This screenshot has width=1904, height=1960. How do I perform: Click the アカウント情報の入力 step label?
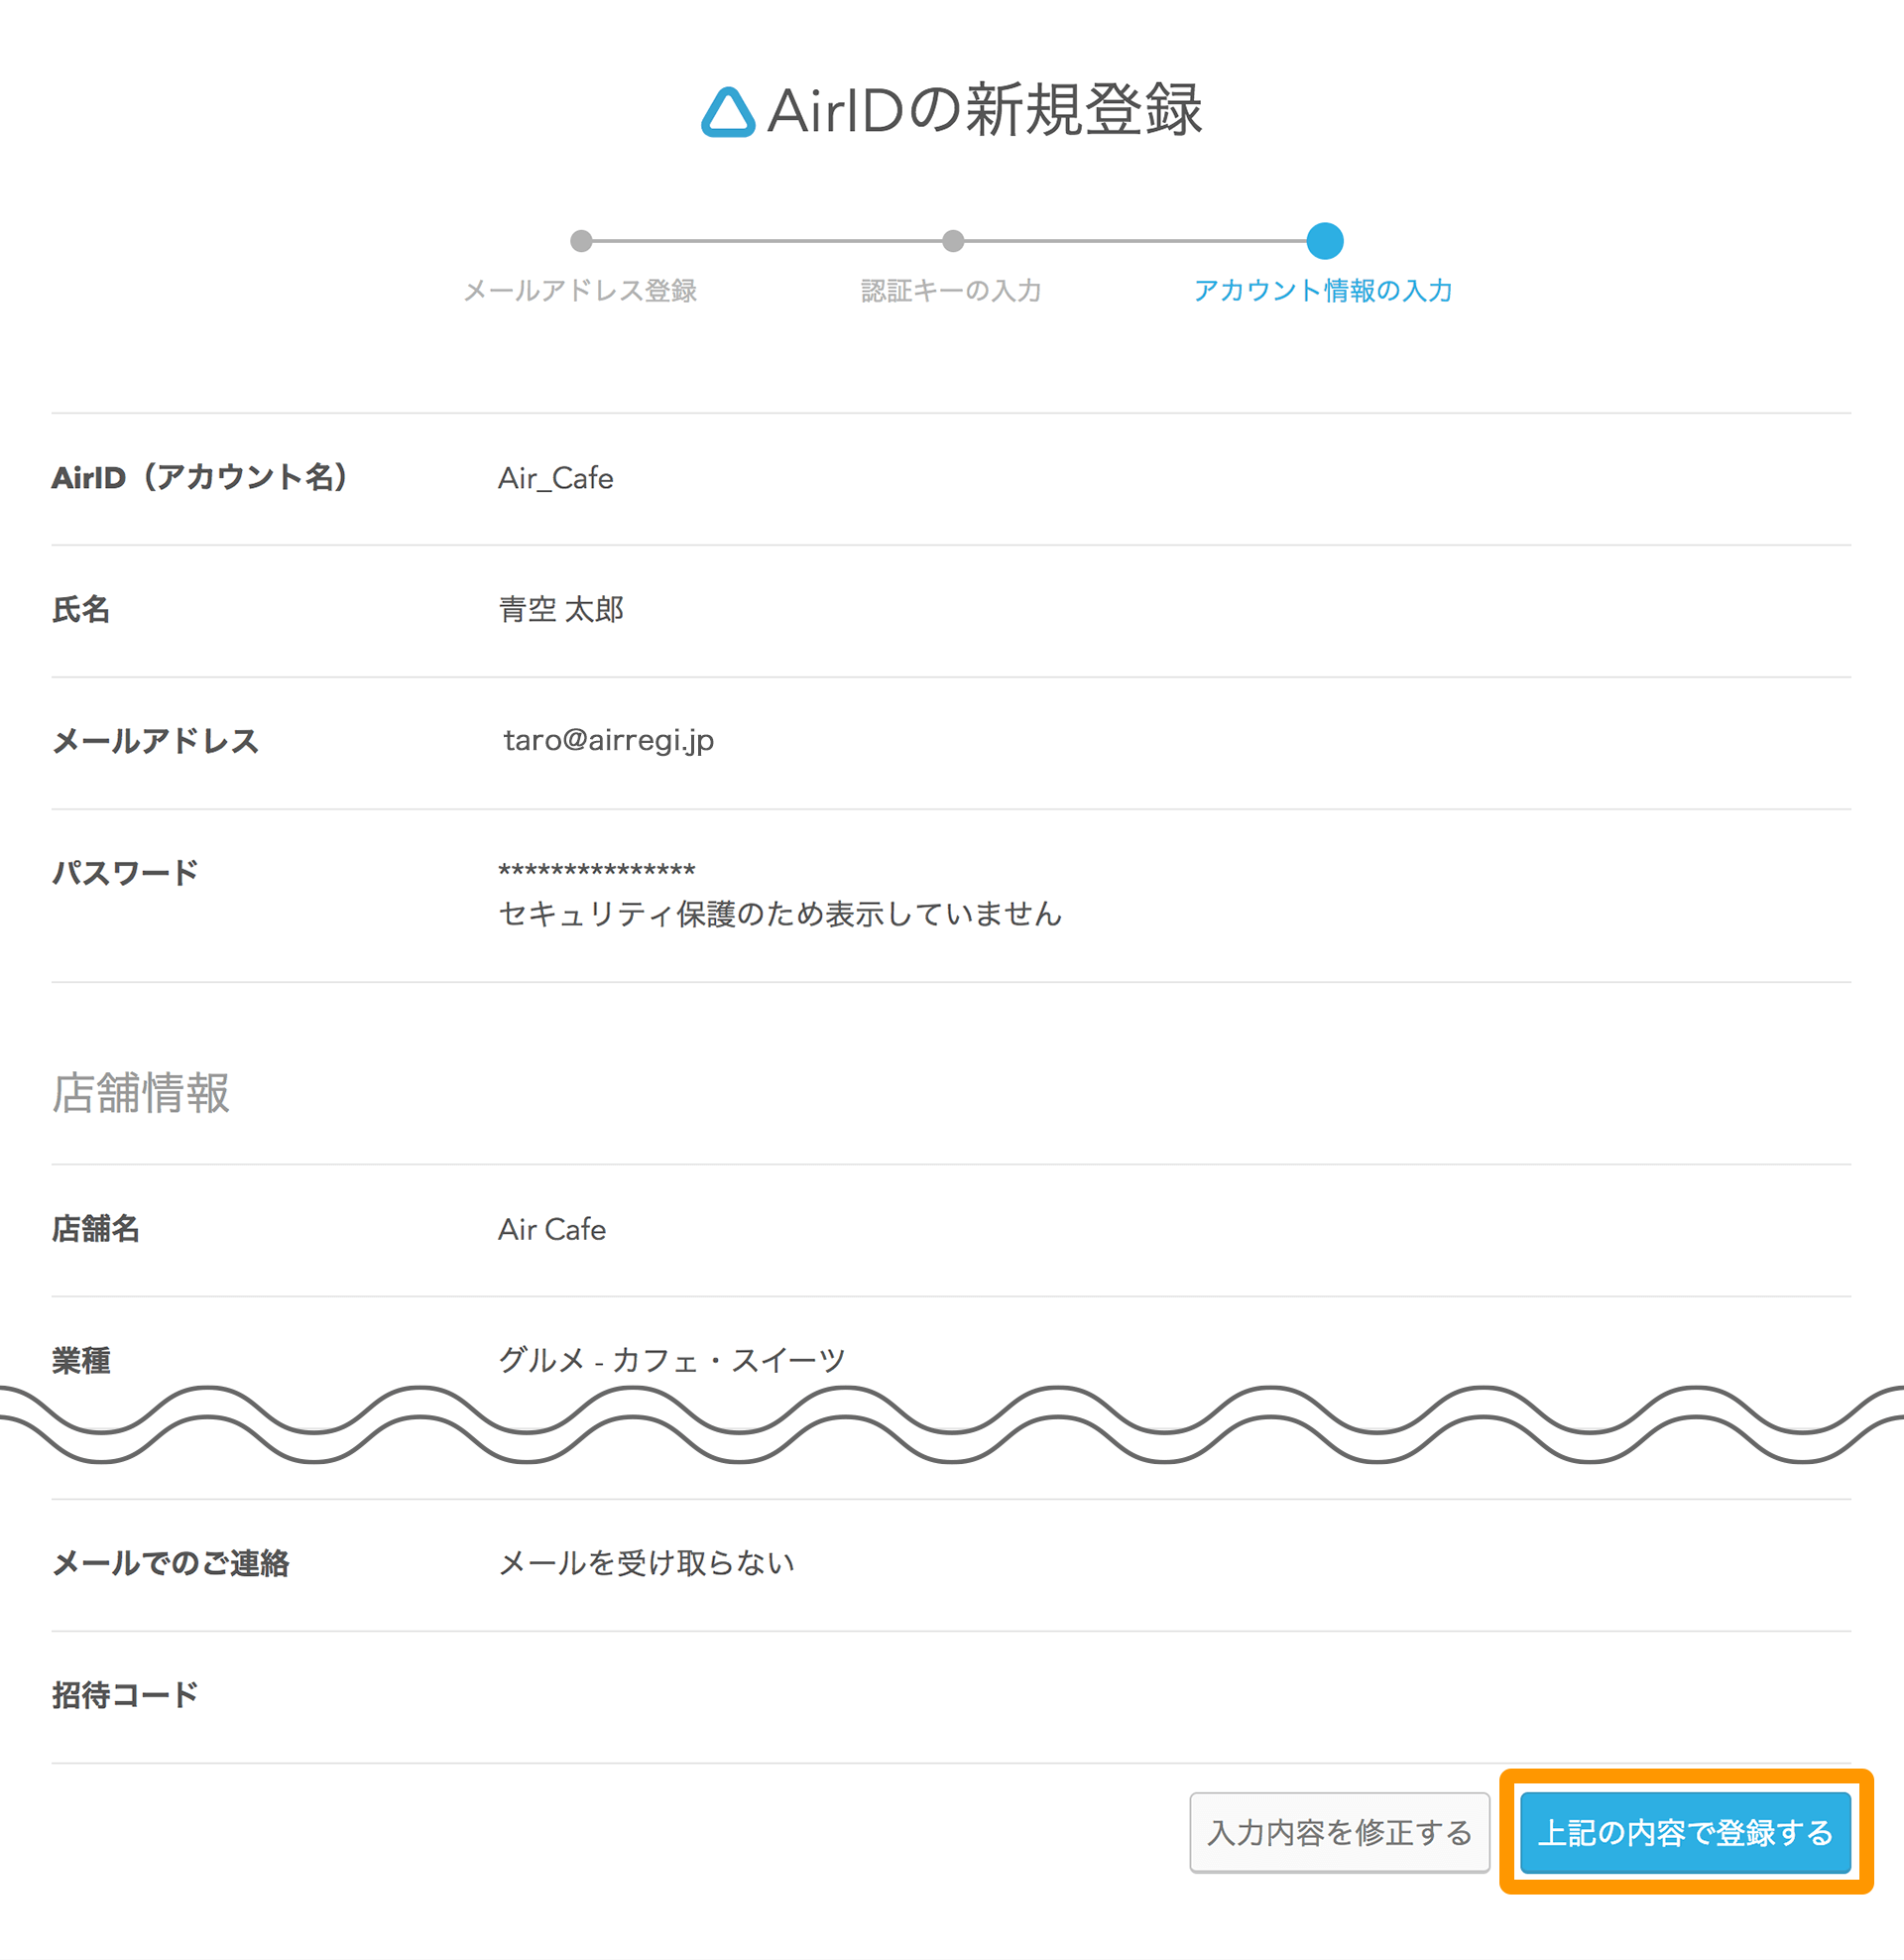(x=1323, y=291)
